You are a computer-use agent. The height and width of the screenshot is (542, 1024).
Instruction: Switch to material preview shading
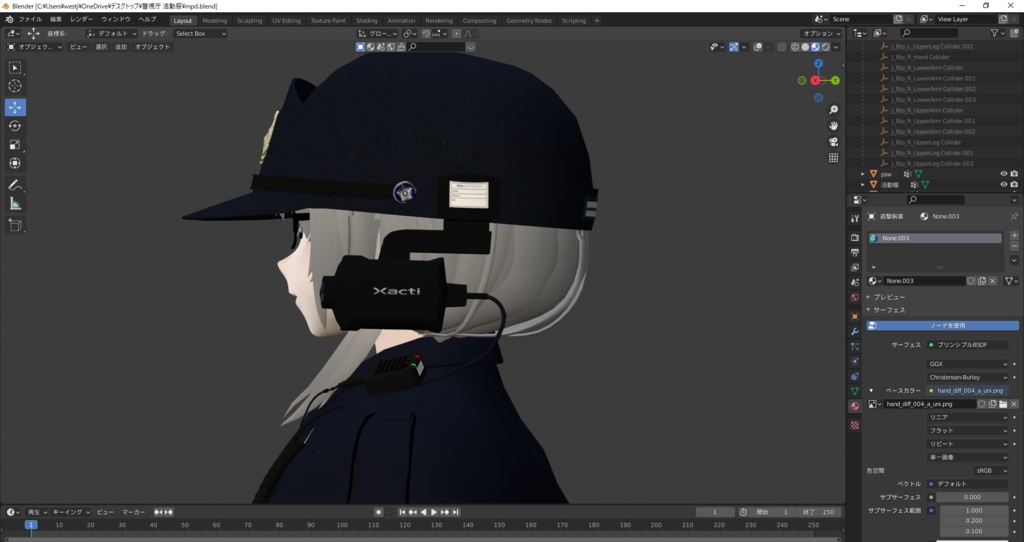[x=816, y=47]
